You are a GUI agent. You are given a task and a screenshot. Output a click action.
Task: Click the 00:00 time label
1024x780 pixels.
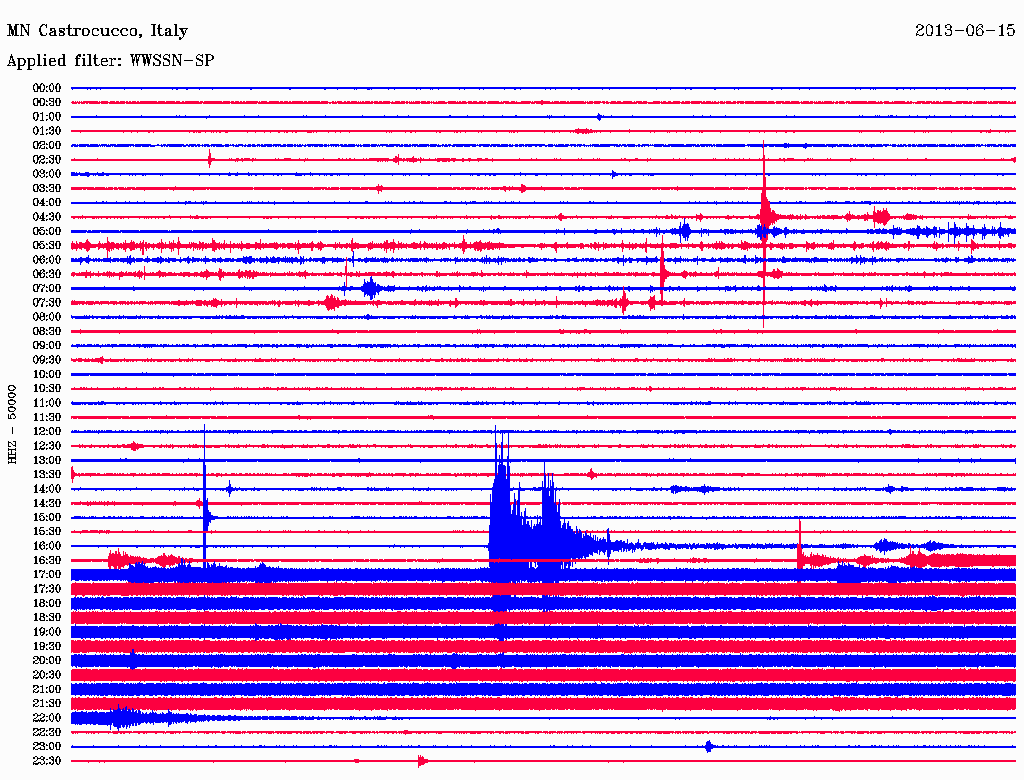(47, 88)
